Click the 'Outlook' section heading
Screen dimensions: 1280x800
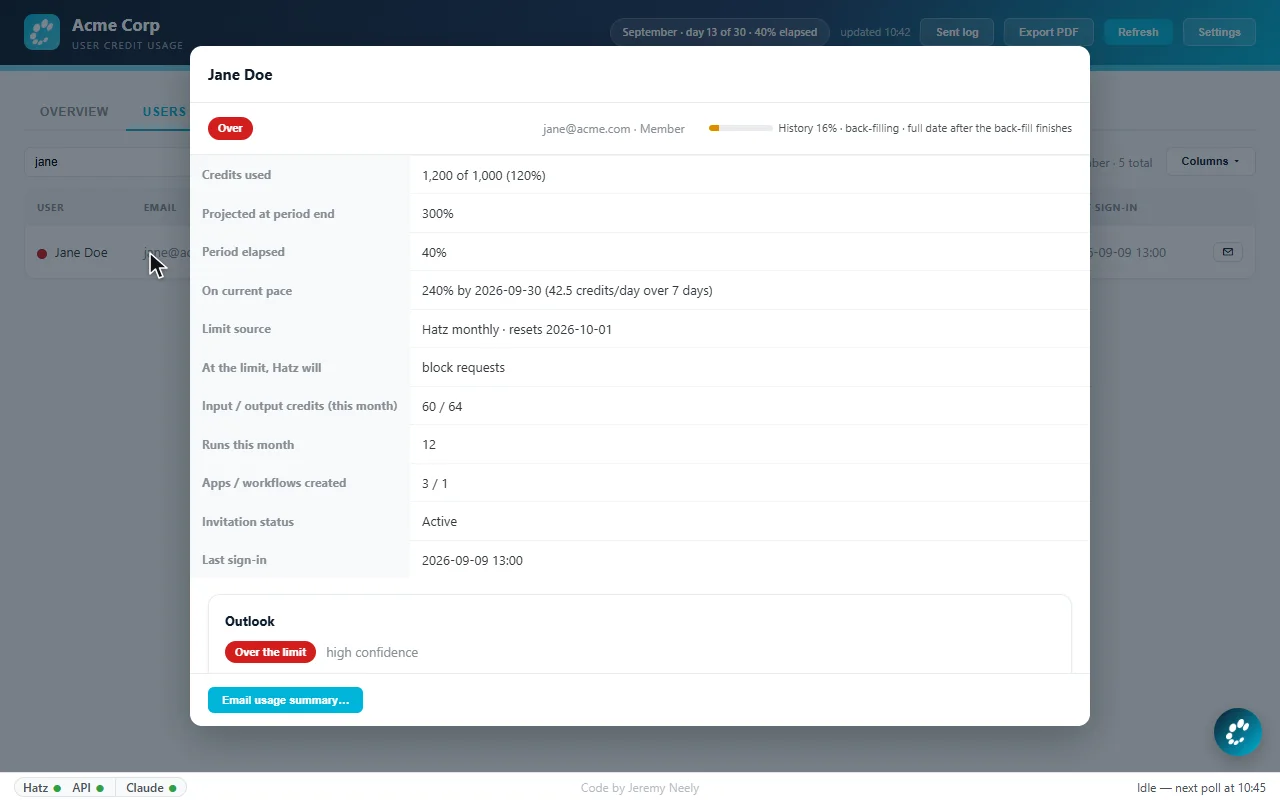250,621
